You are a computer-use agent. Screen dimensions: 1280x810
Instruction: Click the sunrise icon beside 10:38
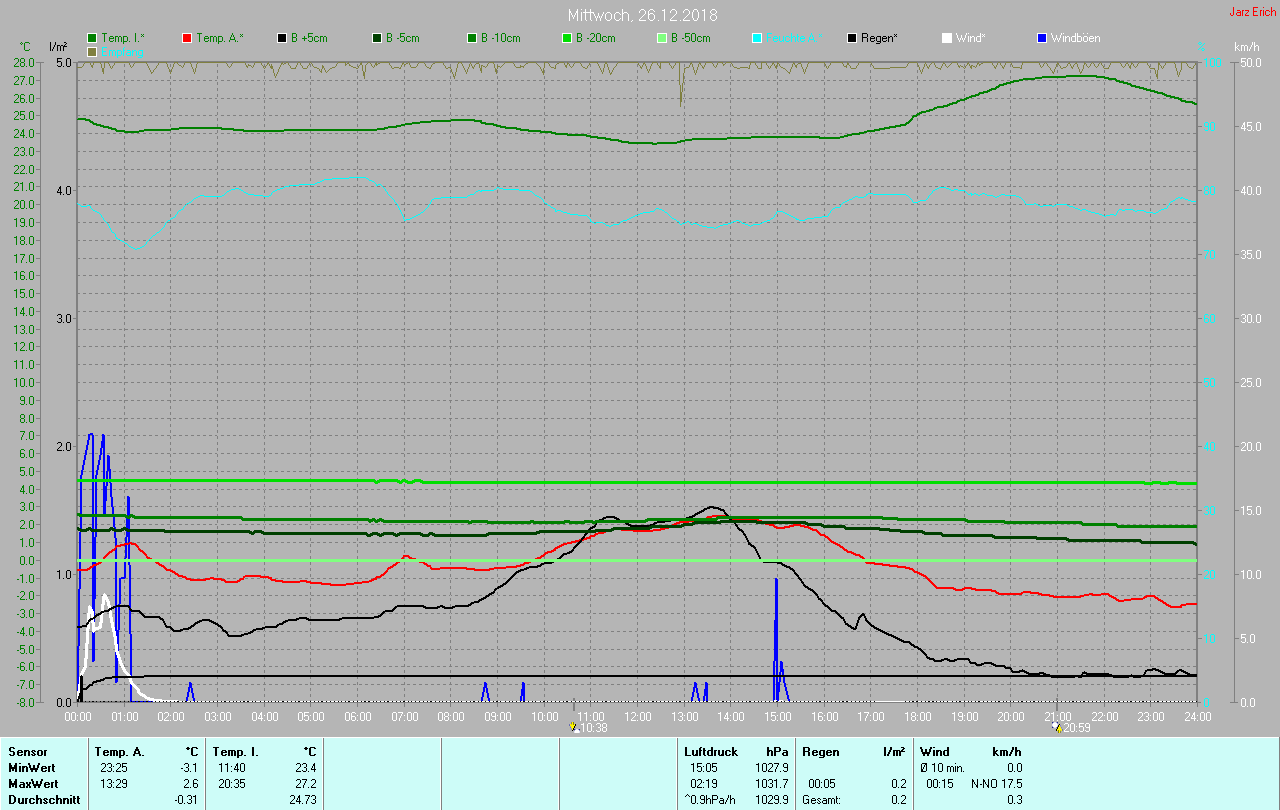pos(574,728)
